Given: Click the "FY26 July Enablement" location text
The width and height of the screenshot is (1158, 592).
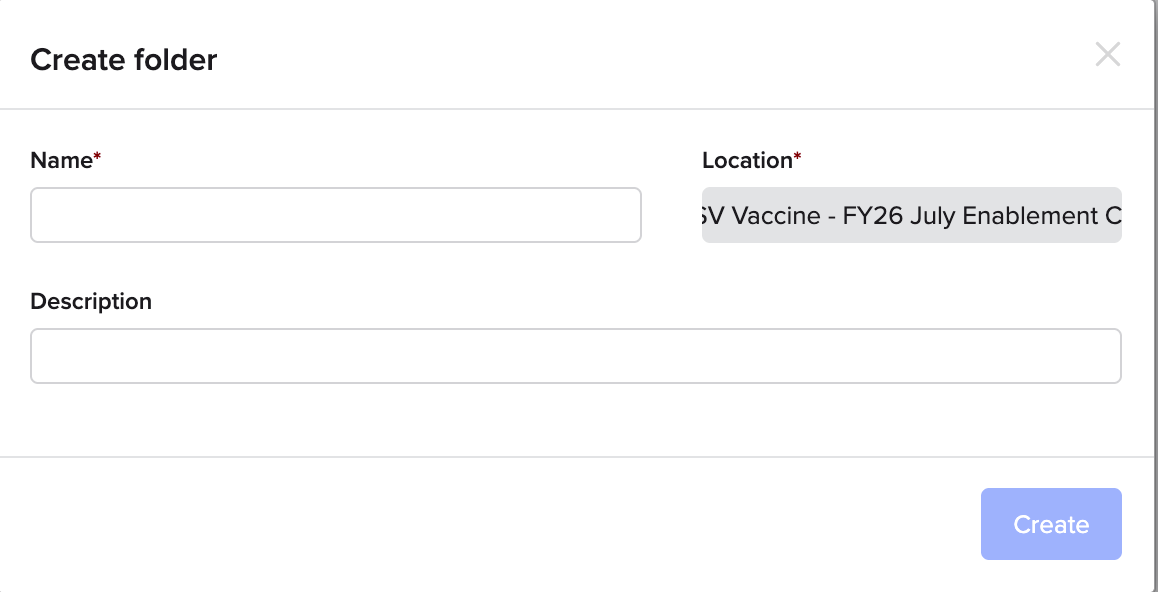Looking at the screenshot, I should click(970, 216).
